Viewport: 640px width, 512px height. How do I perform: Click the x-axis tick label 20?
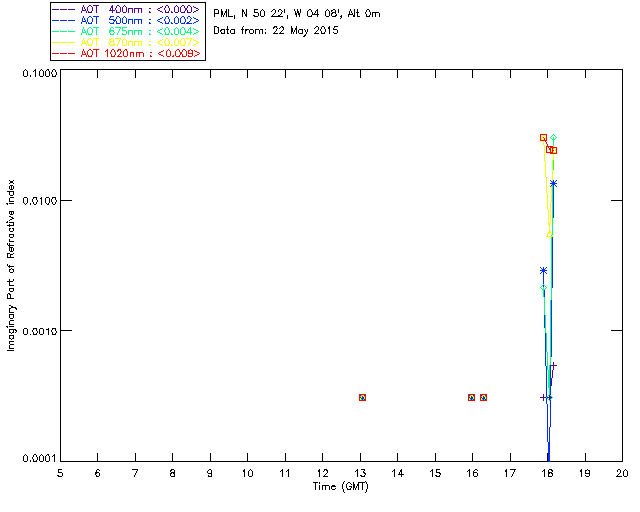pyautogui.click(x=622, y=473)
